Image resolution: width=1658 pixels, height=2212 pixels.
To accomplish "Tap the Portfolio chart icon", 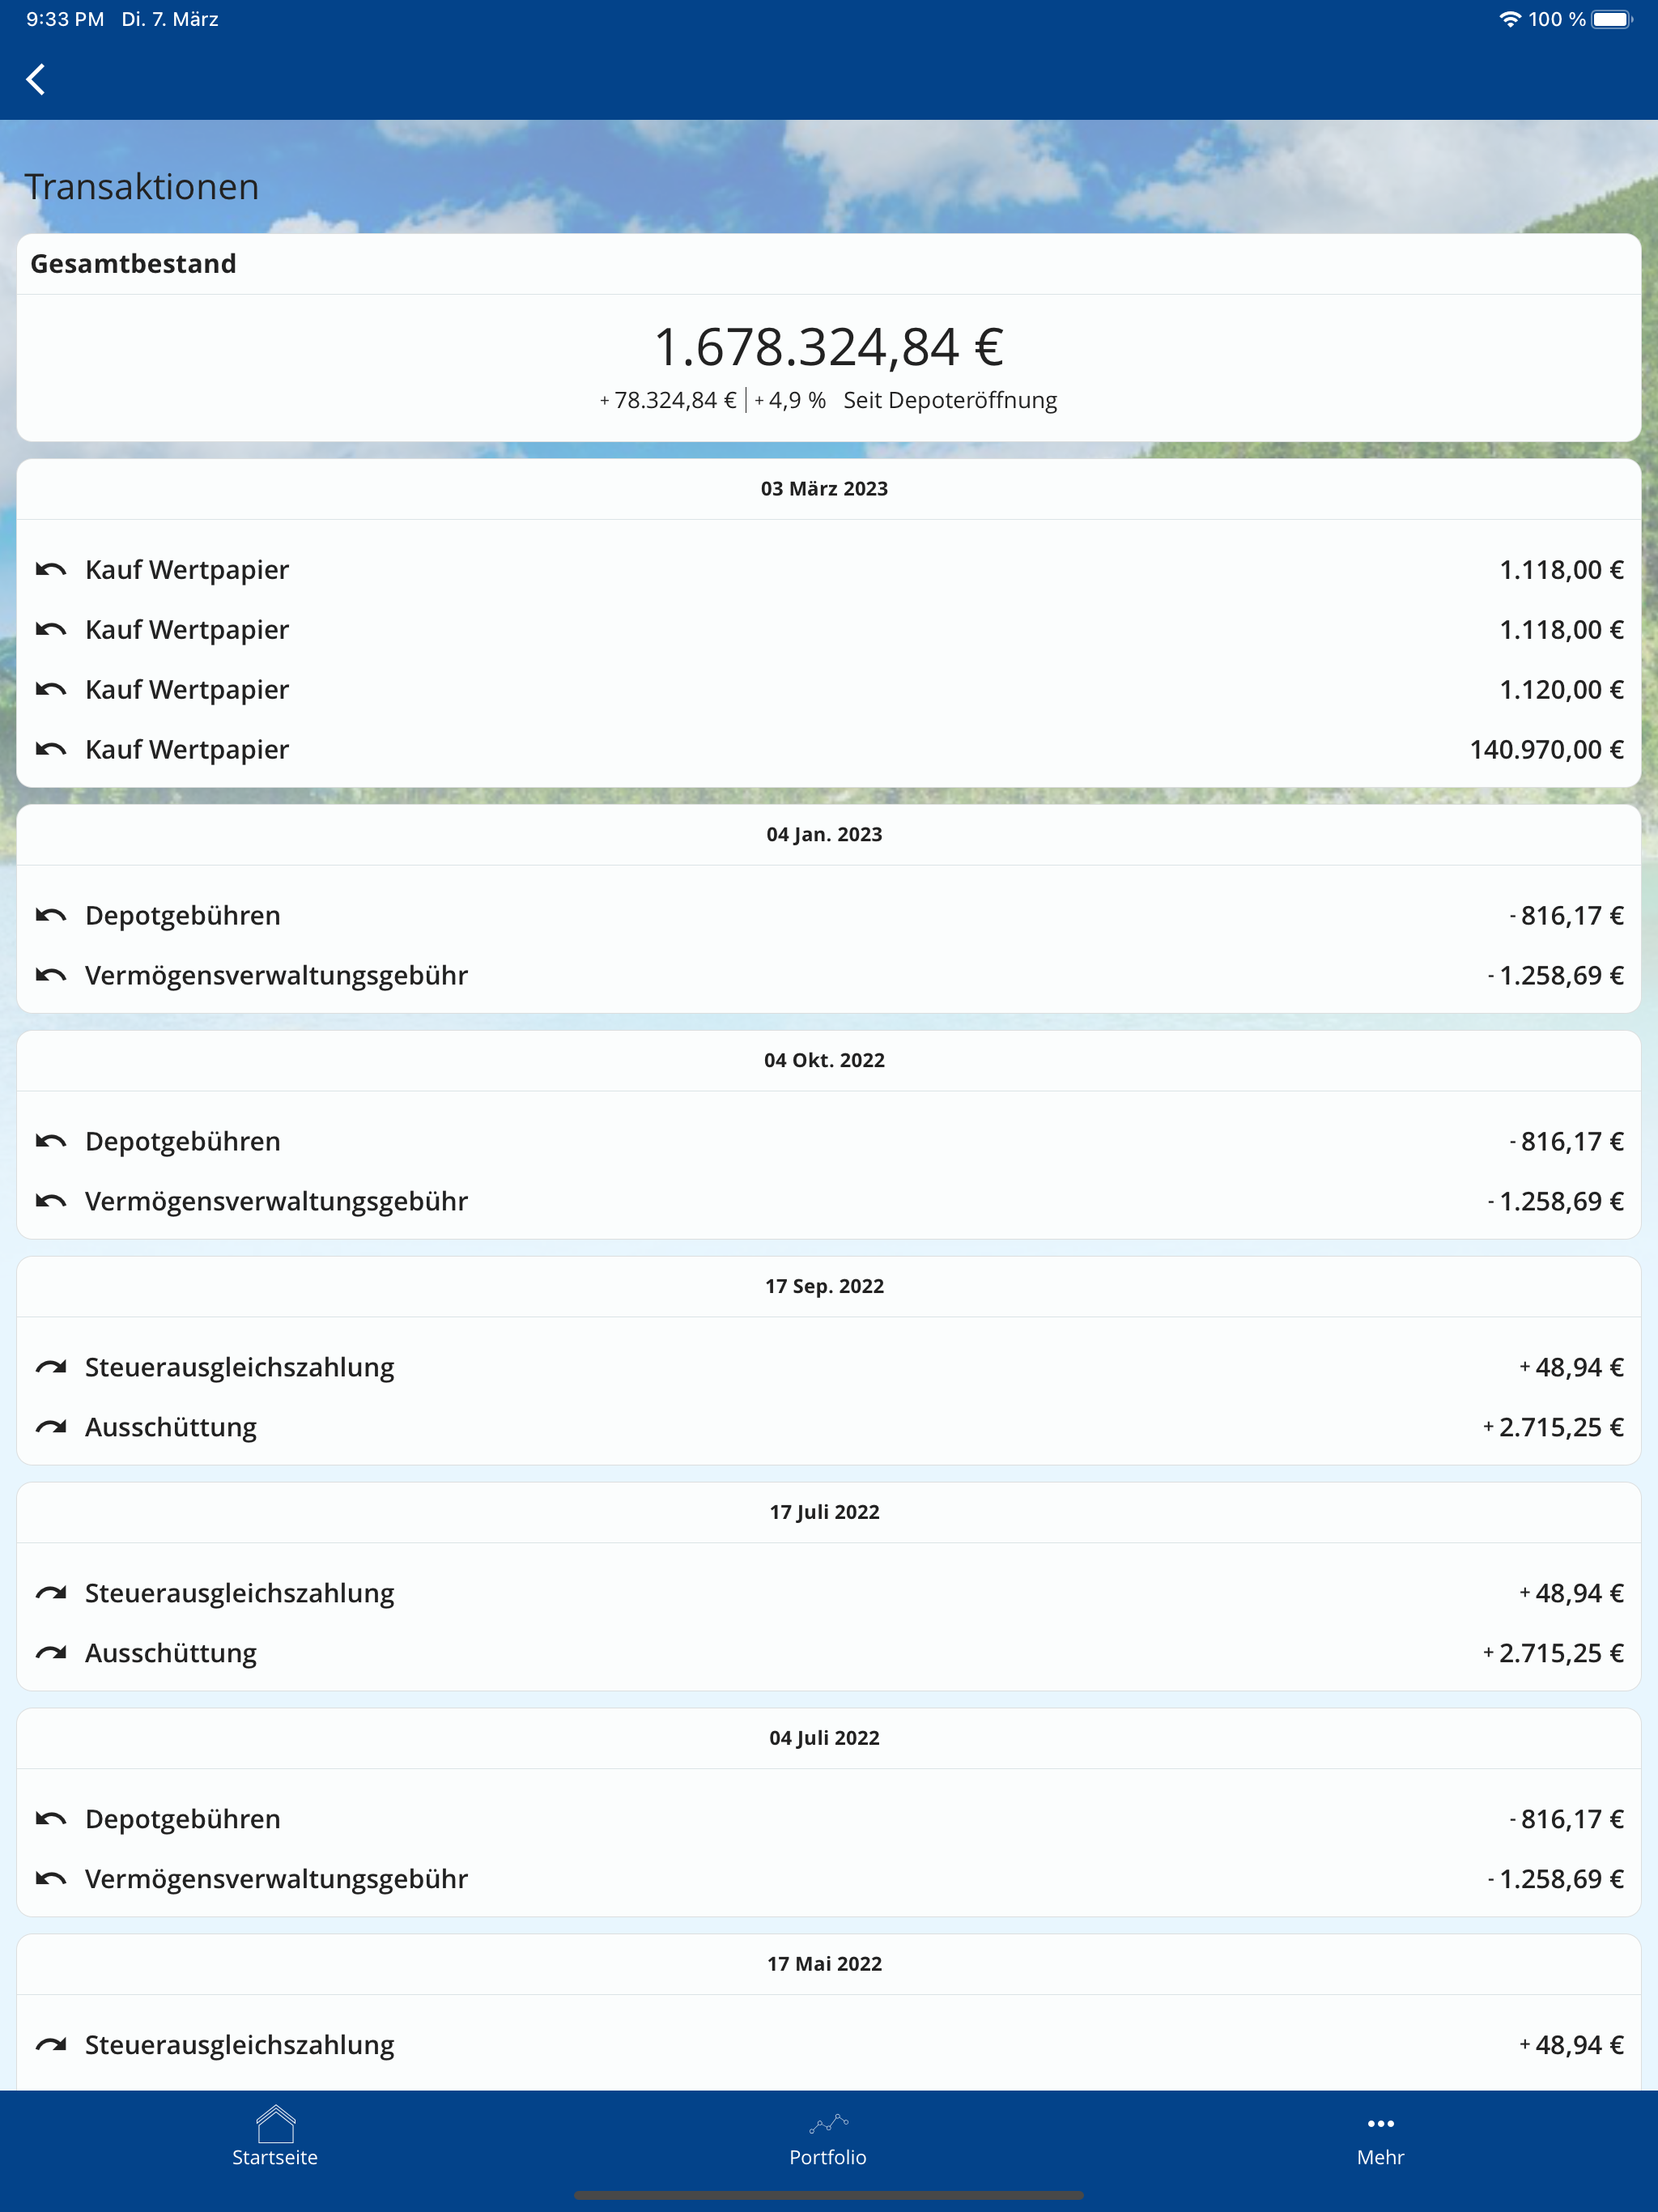I will [828, 2124].
